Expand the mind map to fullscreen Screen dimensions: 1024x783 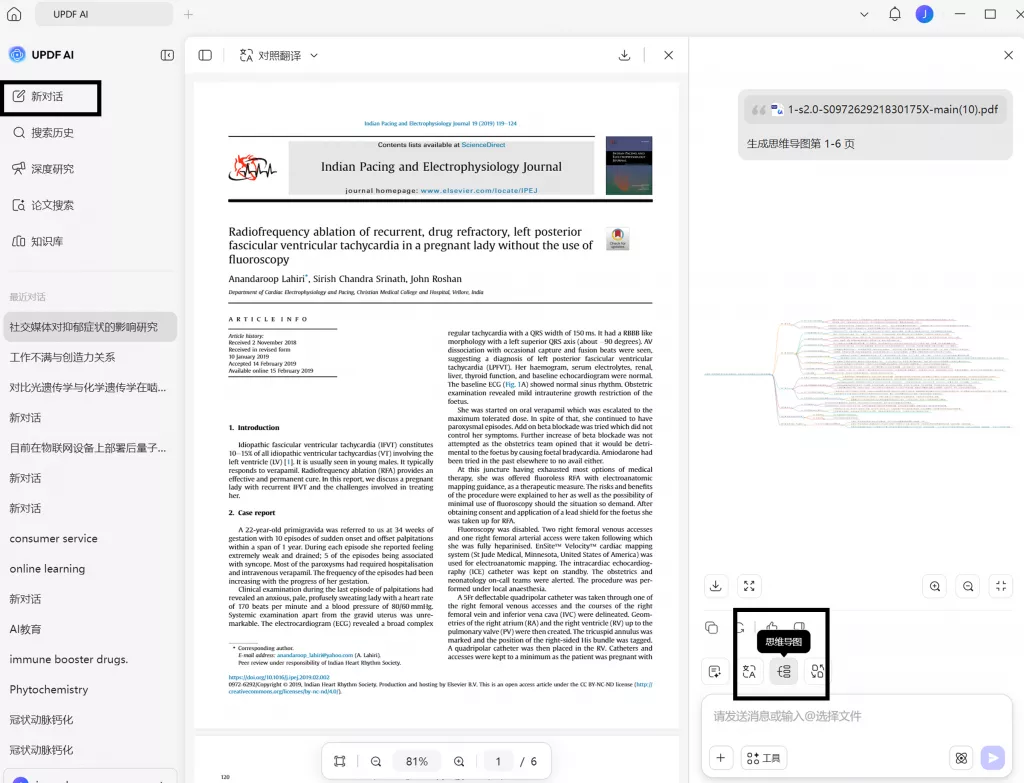pyautogui.click(x=749, y=586)
